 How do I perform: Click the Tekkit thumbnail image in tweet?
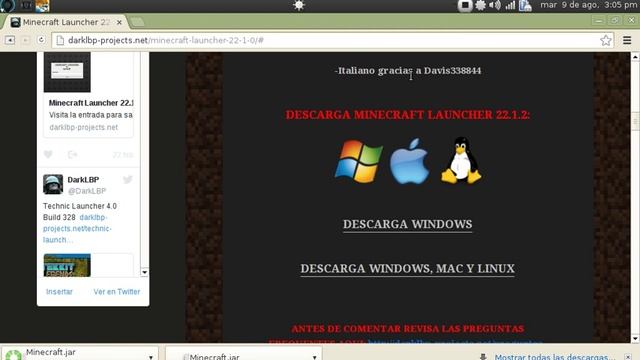click(x=67, y=265)
